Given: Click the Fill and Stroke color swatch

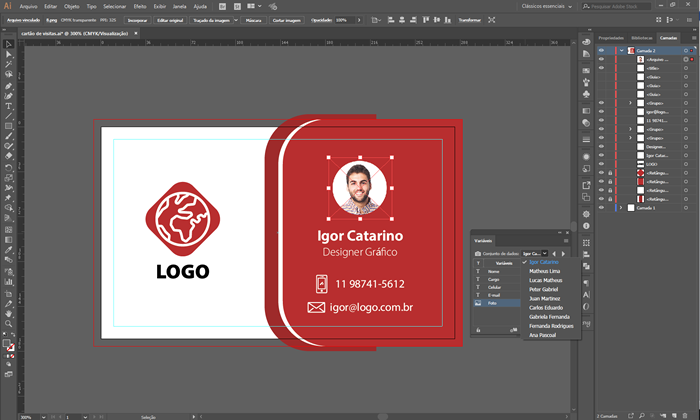Looking at the screenshot, I should point(7,344).
